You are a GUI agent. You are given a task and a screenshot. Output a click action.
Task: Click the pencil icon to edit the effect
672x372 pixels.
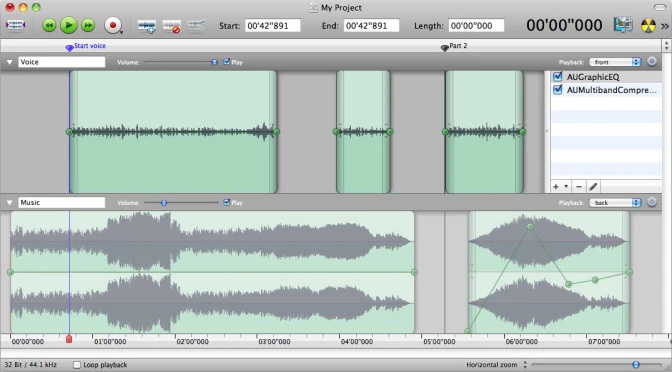click(593, 186)
